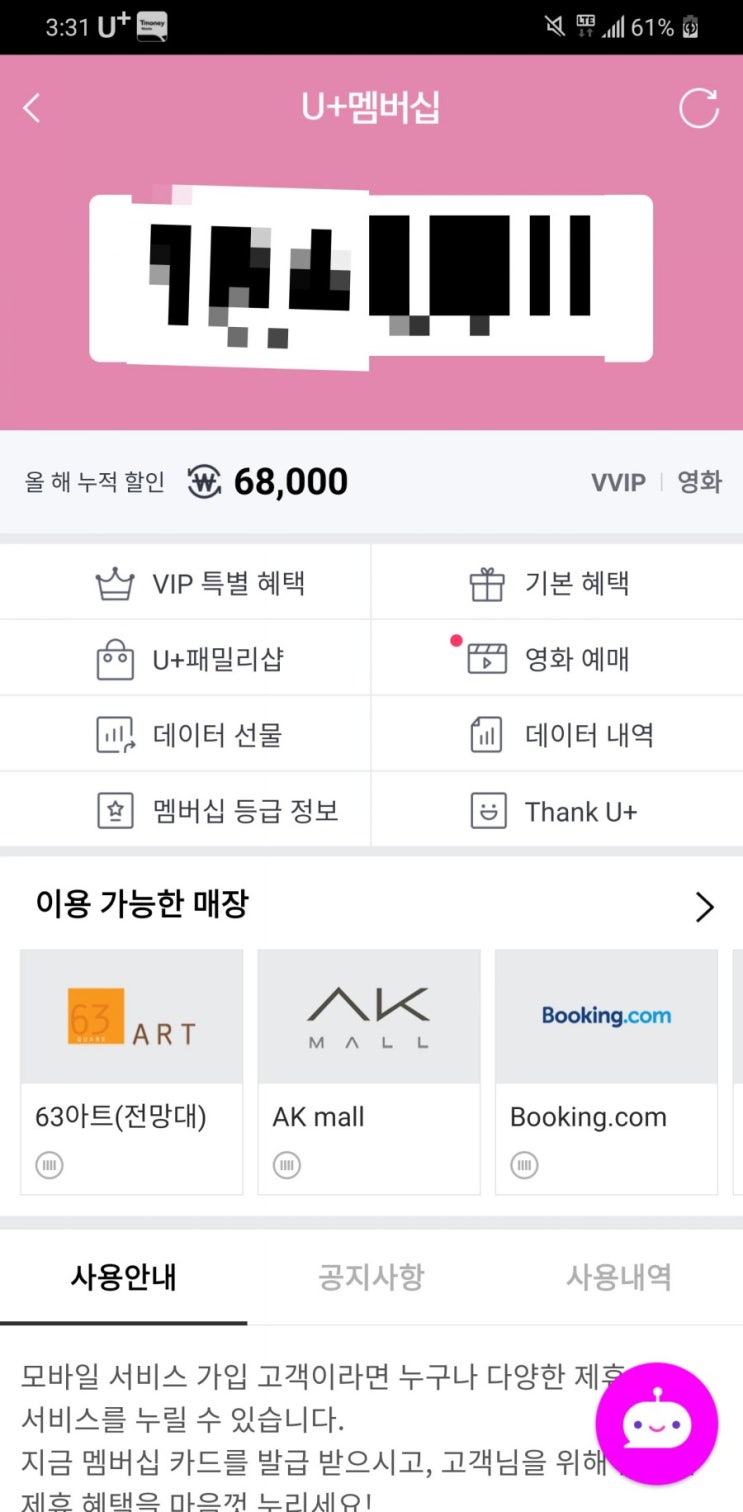Expand 이용 가능한 매장 full store list
Screen dimensions: 743x1512
705,907
